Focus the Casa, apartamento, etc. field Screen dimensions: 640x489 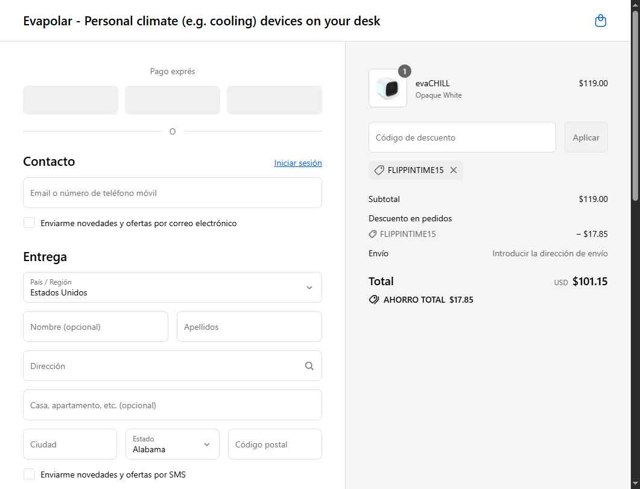coord(172,405)
